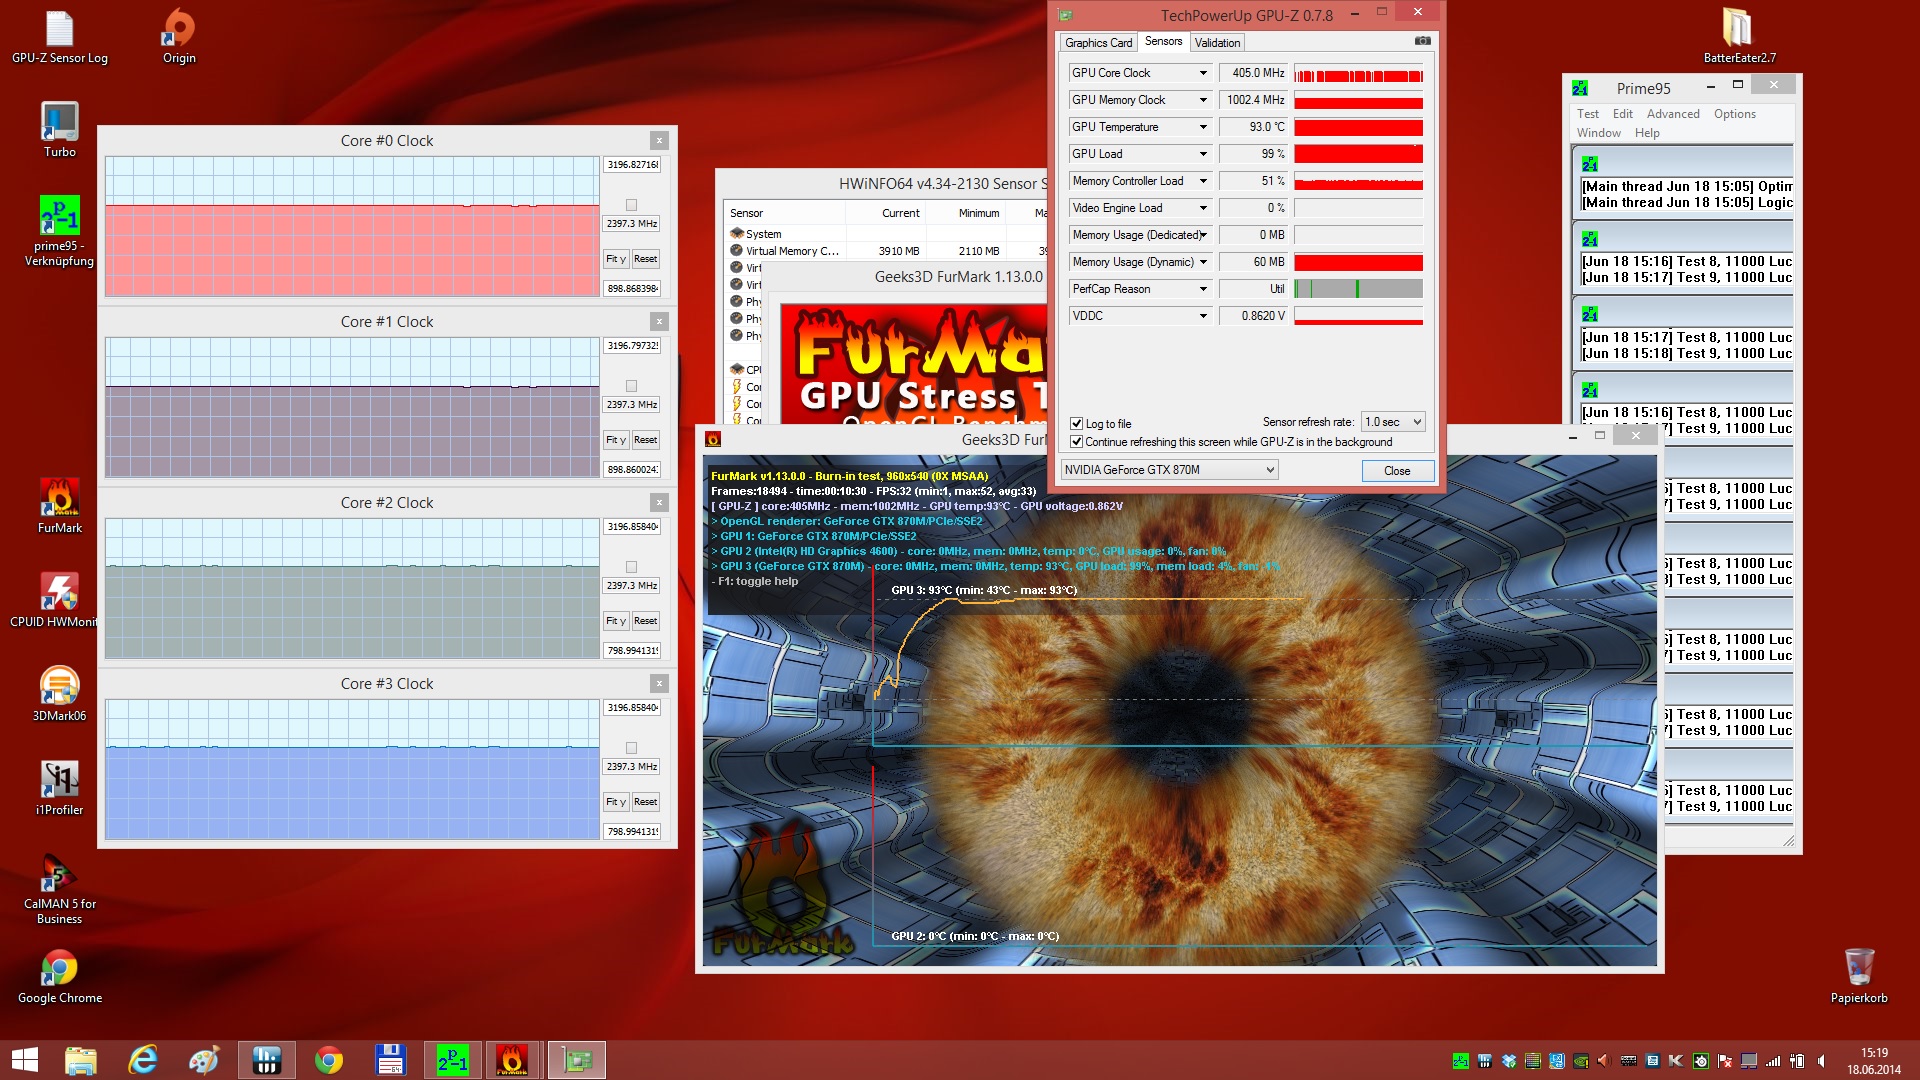Click the PerfCap Reason graph bar
This screenshot has width=1920, height=1080.
(1358, 289)
